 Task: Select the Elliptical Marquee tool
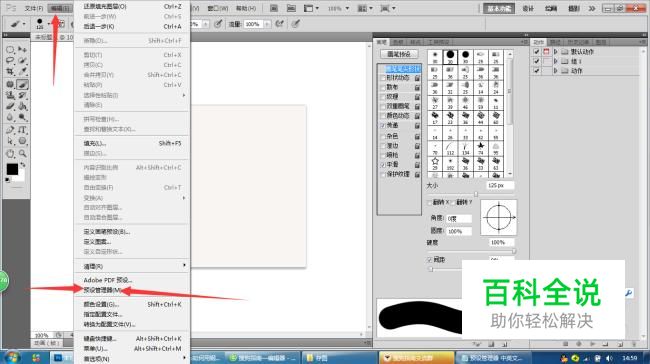pyautogui.click(x=10, y=50)
